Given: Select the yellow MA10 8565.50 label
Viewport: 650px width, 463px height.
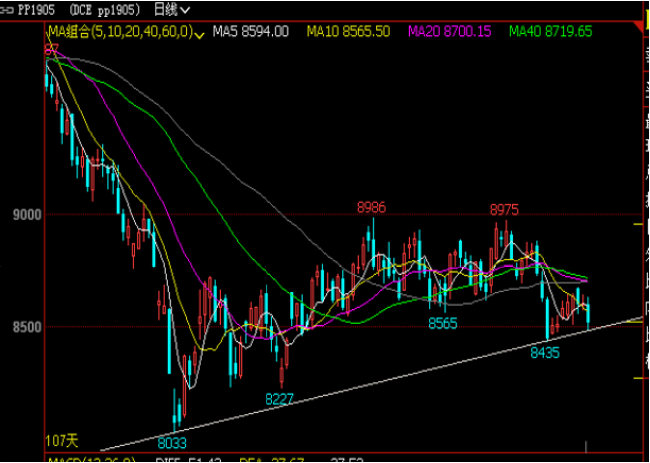Looking at the screenshot, I should coord(348,32).
